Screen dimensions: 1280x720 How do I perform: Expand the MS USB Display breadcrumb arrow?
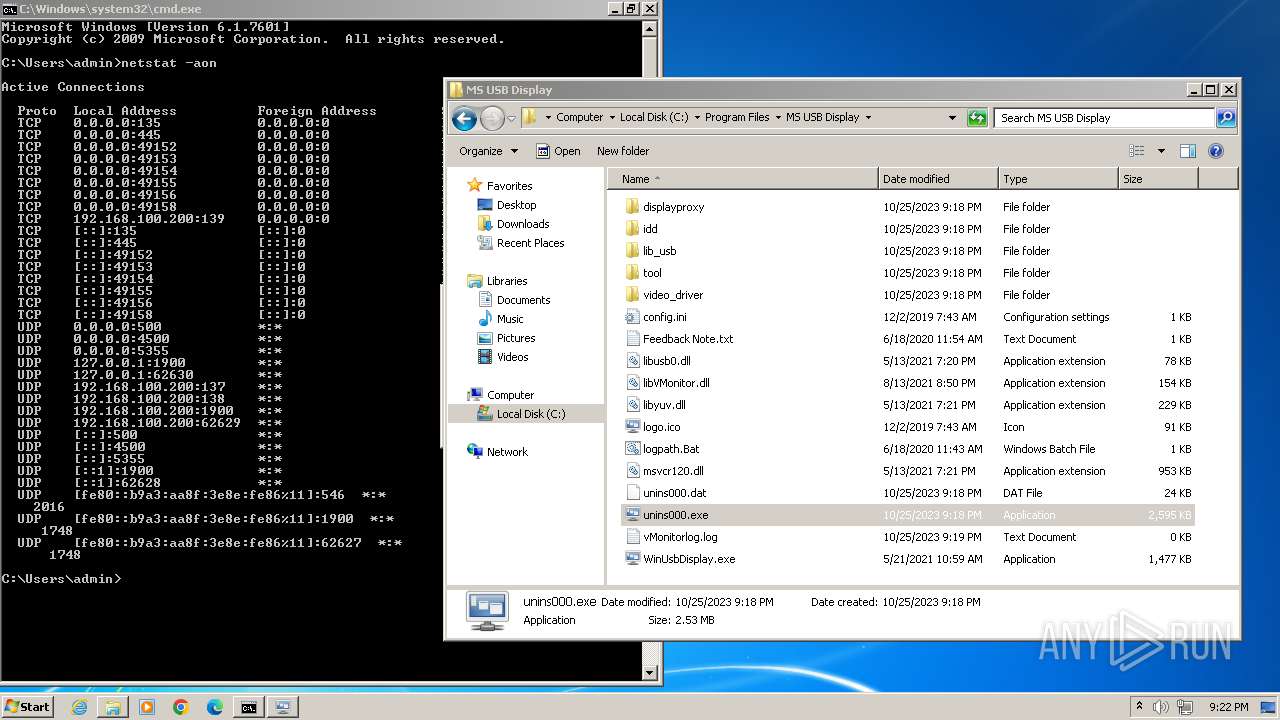pos(868,117)
